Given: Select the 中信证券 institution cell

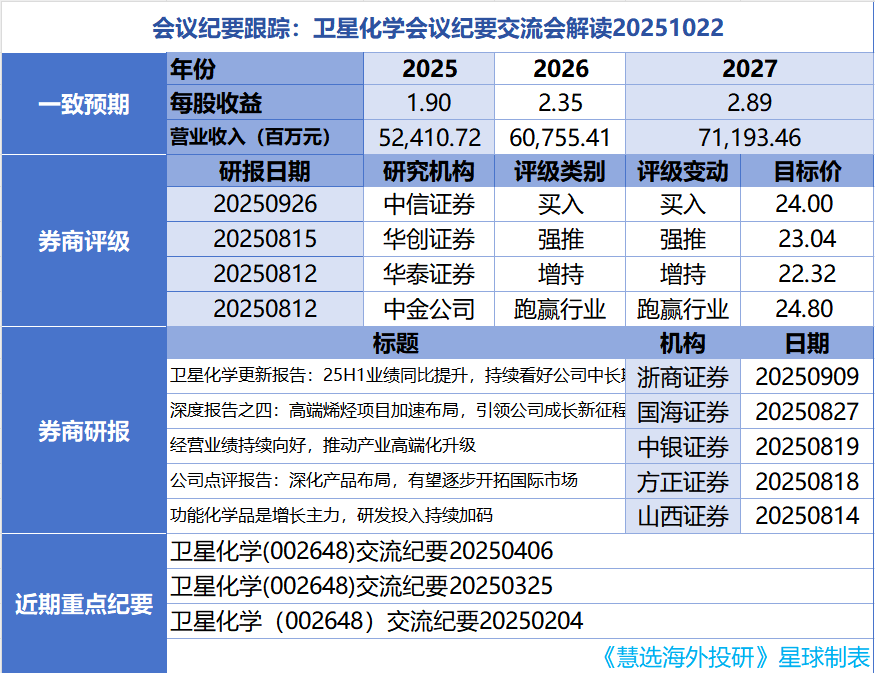Looking at the screenshot, I should pos(429,204).
